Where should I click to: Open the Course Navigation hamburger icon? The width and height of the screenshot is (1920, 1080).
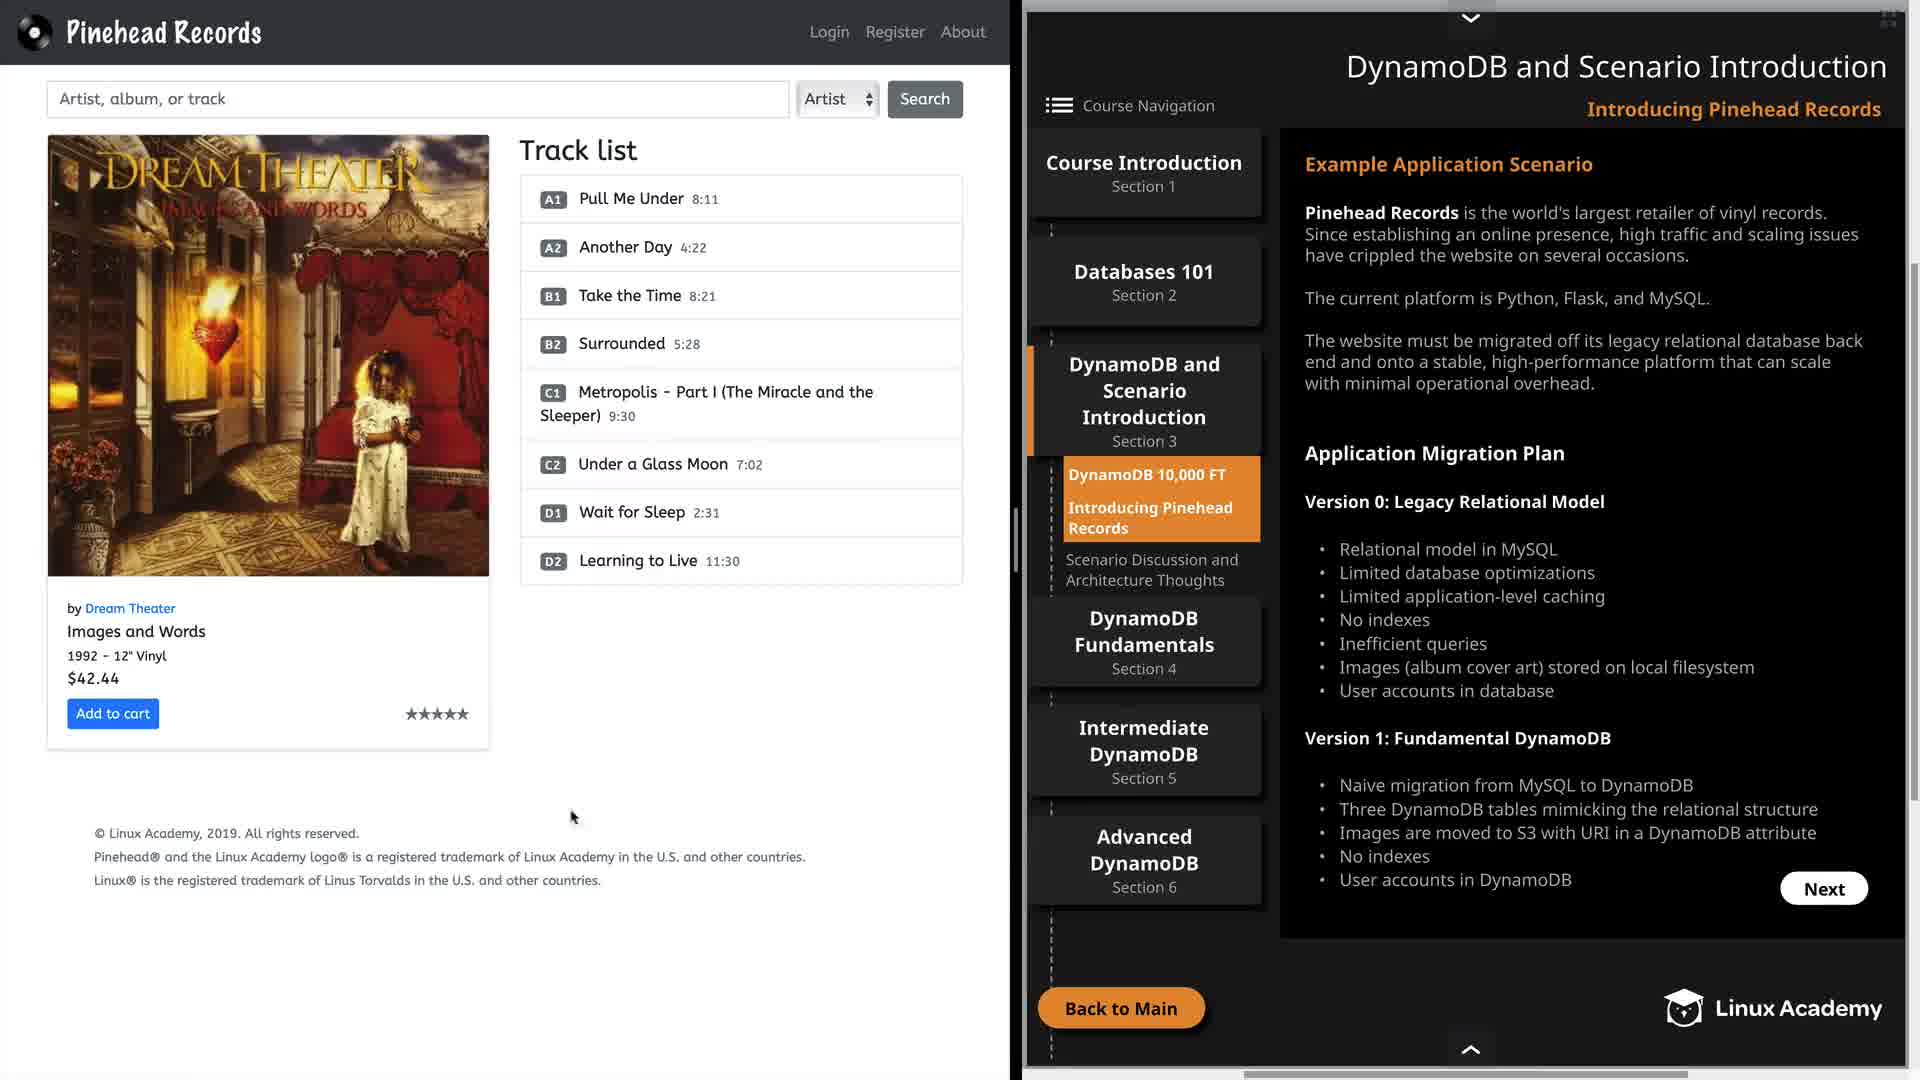pyautogui.click(x=1059, y=106)
